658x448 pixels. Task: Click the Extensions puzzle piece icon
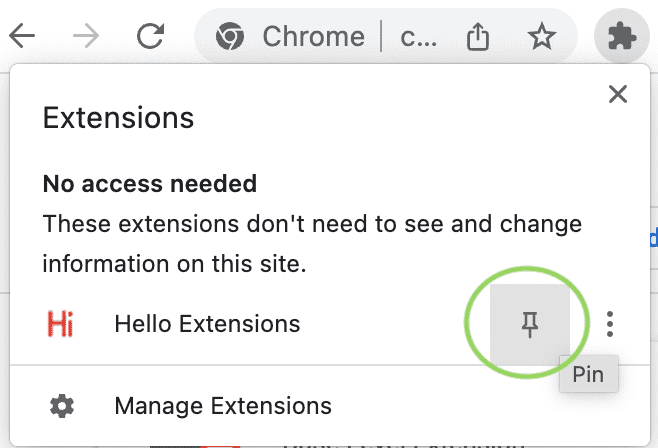click(622, 37)
